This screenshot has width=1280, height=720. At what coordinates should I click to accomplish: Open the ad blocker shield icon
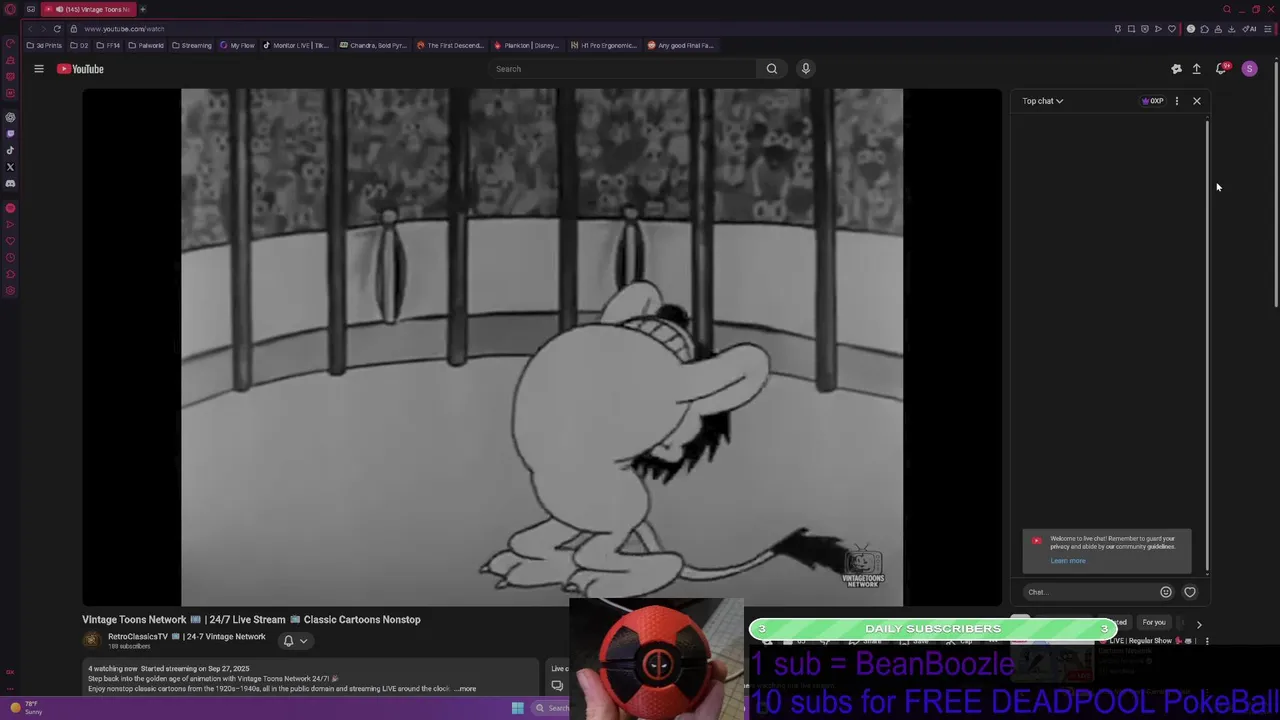point(1145,29)
